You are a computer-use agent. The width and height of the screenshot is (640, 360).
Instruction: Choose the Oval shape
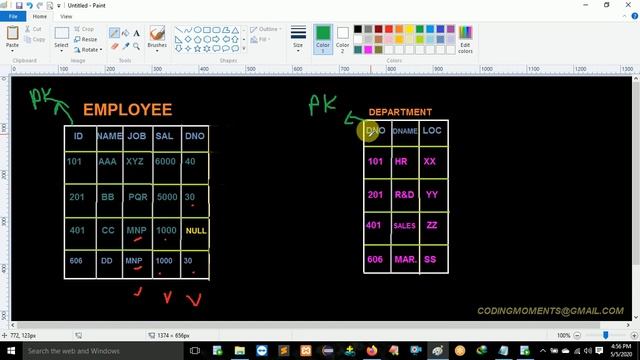[198, 30]
